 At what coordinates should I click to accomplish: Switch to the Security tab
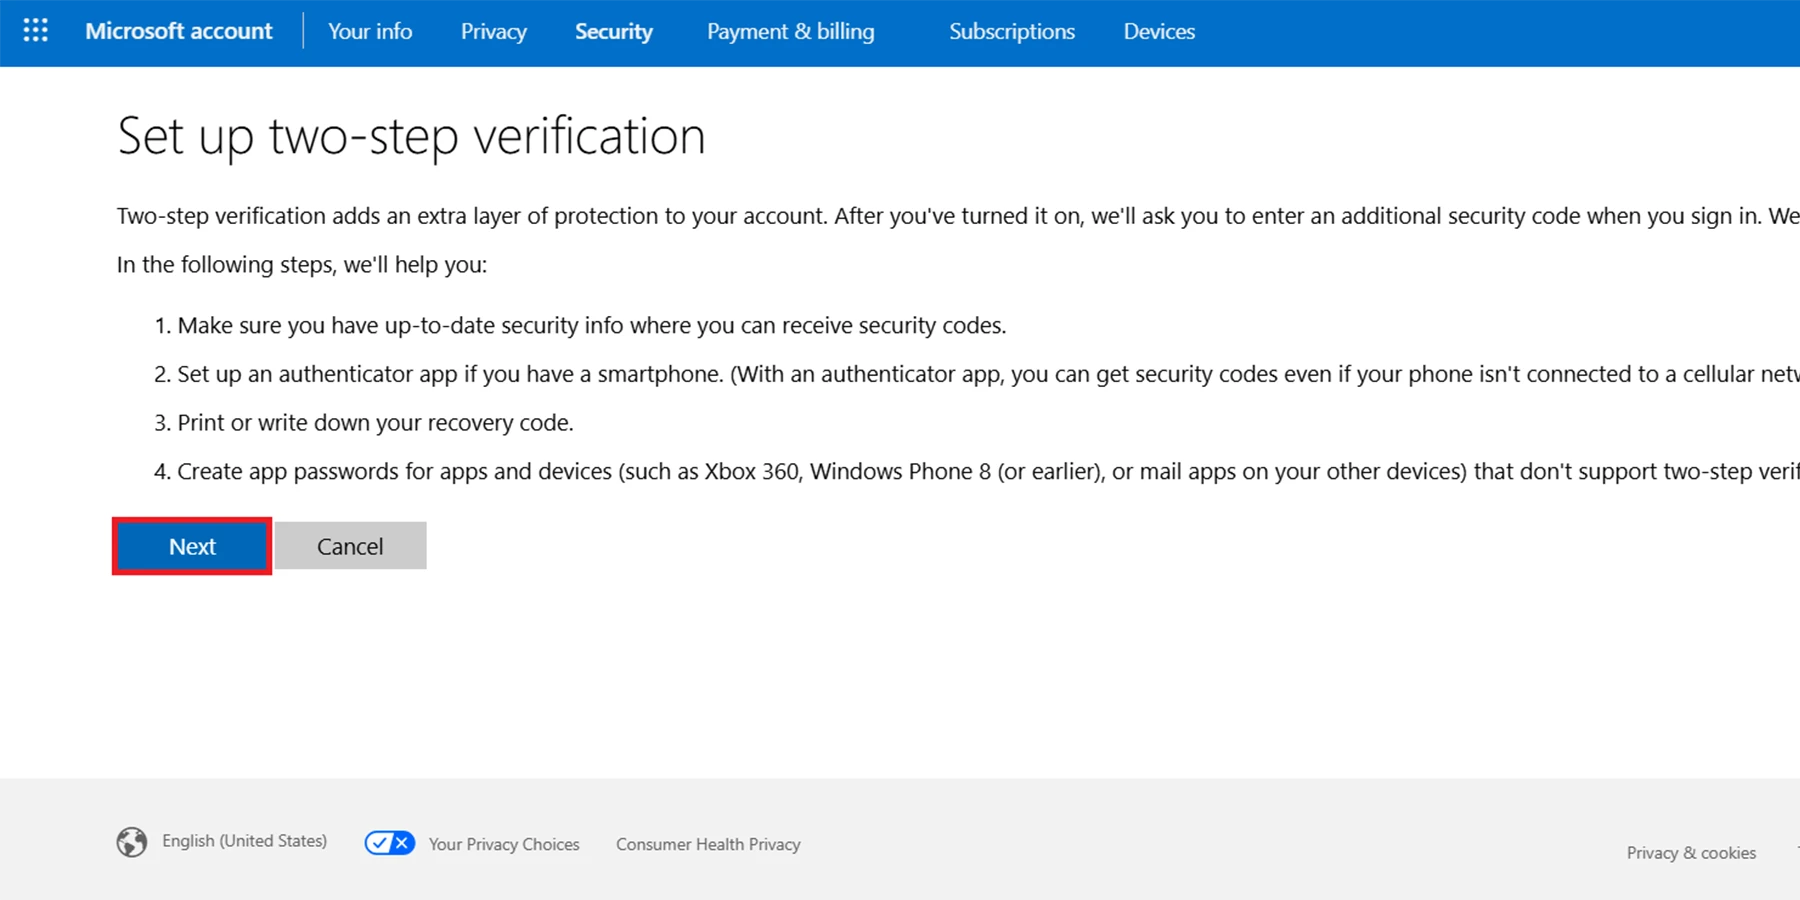pos(614,31)
